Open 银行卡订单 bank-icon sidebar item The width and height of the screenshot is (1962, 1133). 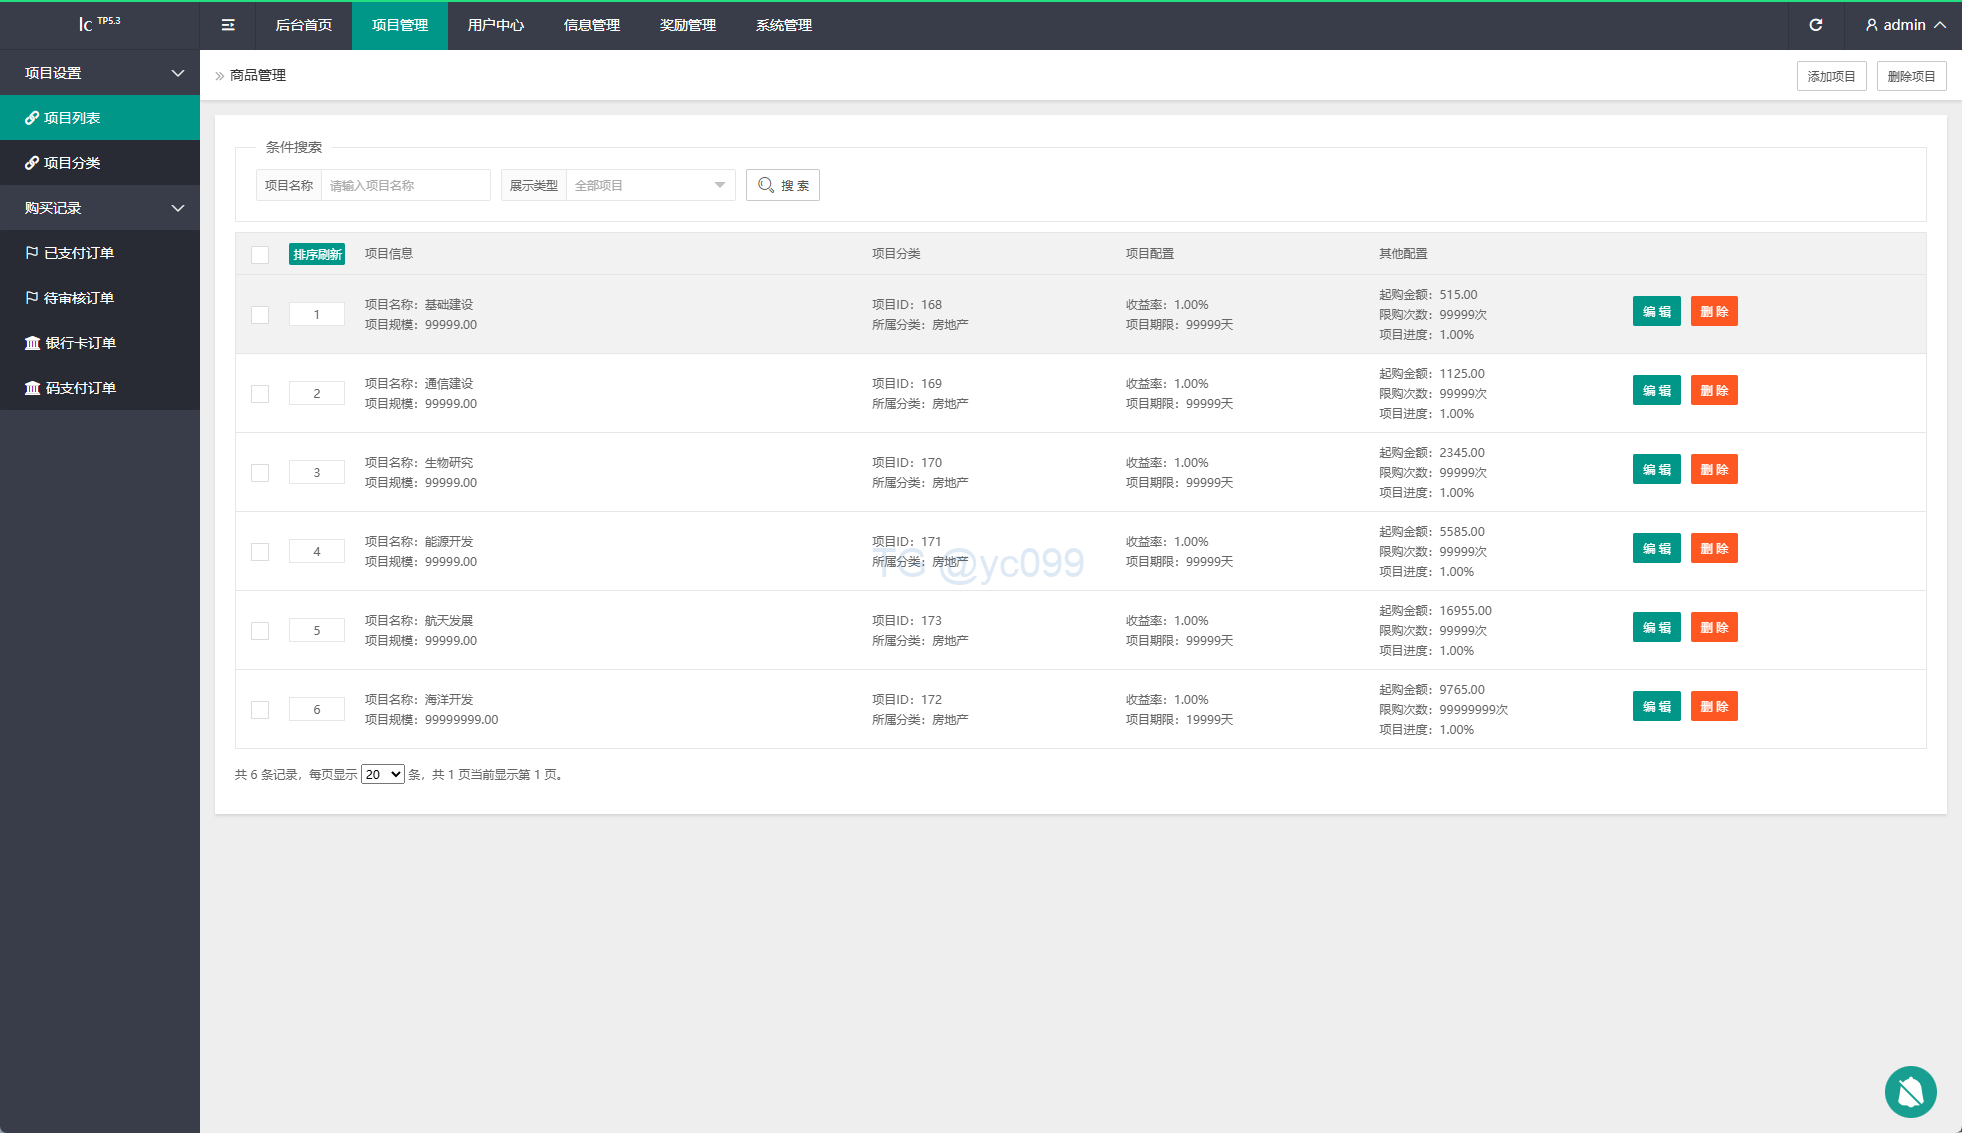80,343
